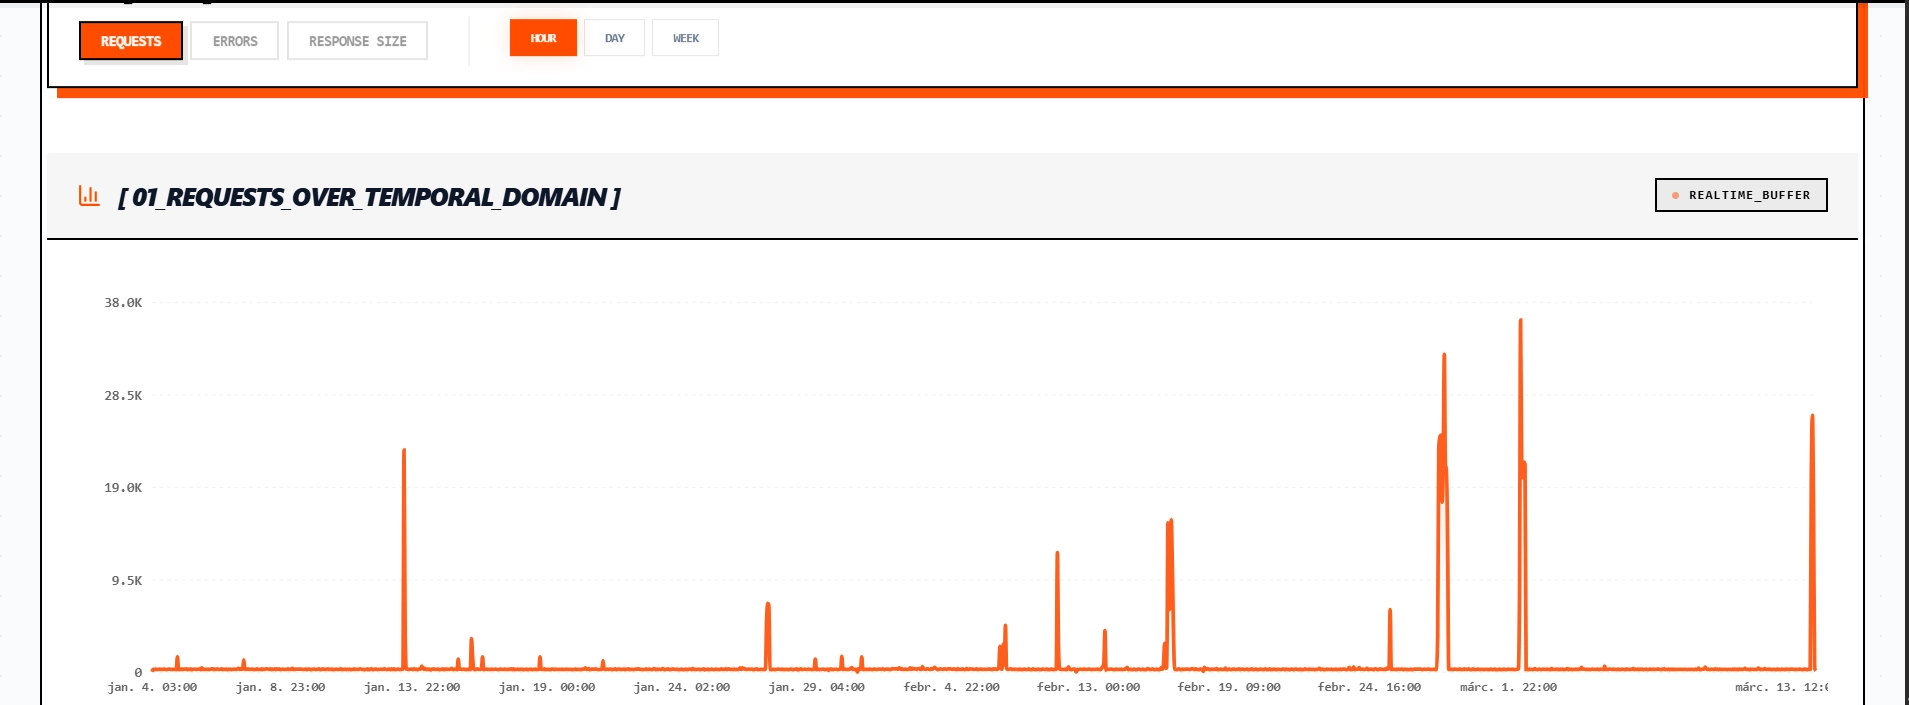
Task: Select the RESPONSE SIZE tab
Action: click(357, 41)
